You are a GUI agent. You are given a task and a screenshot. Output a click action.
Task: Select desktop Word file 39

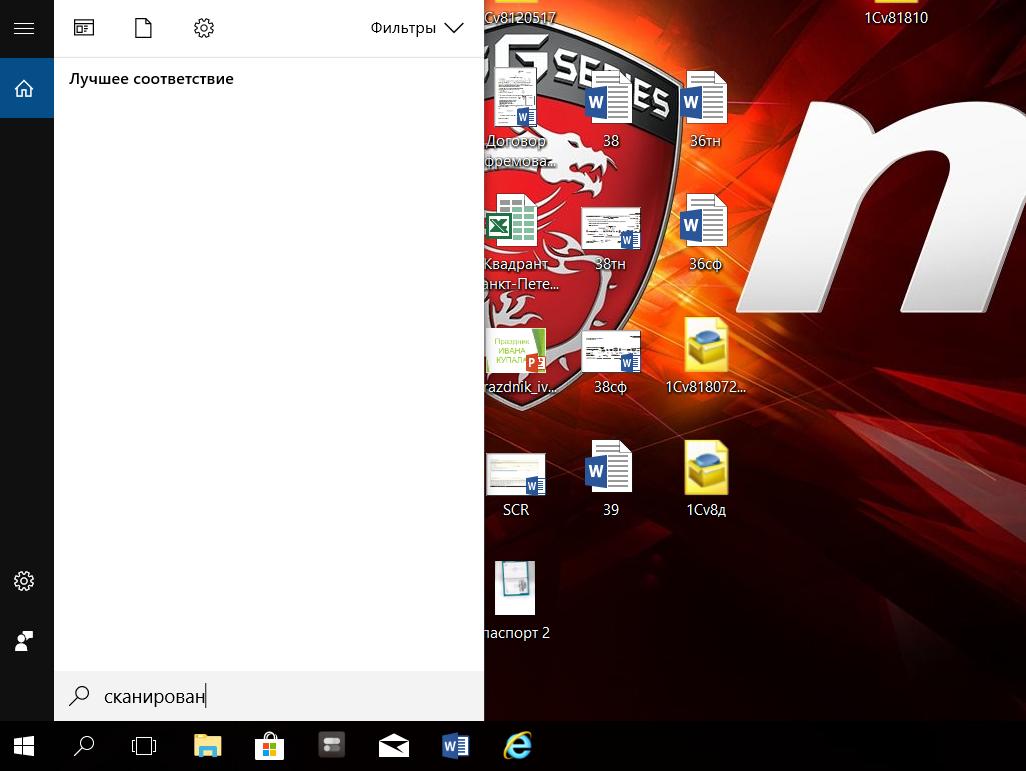610,478
